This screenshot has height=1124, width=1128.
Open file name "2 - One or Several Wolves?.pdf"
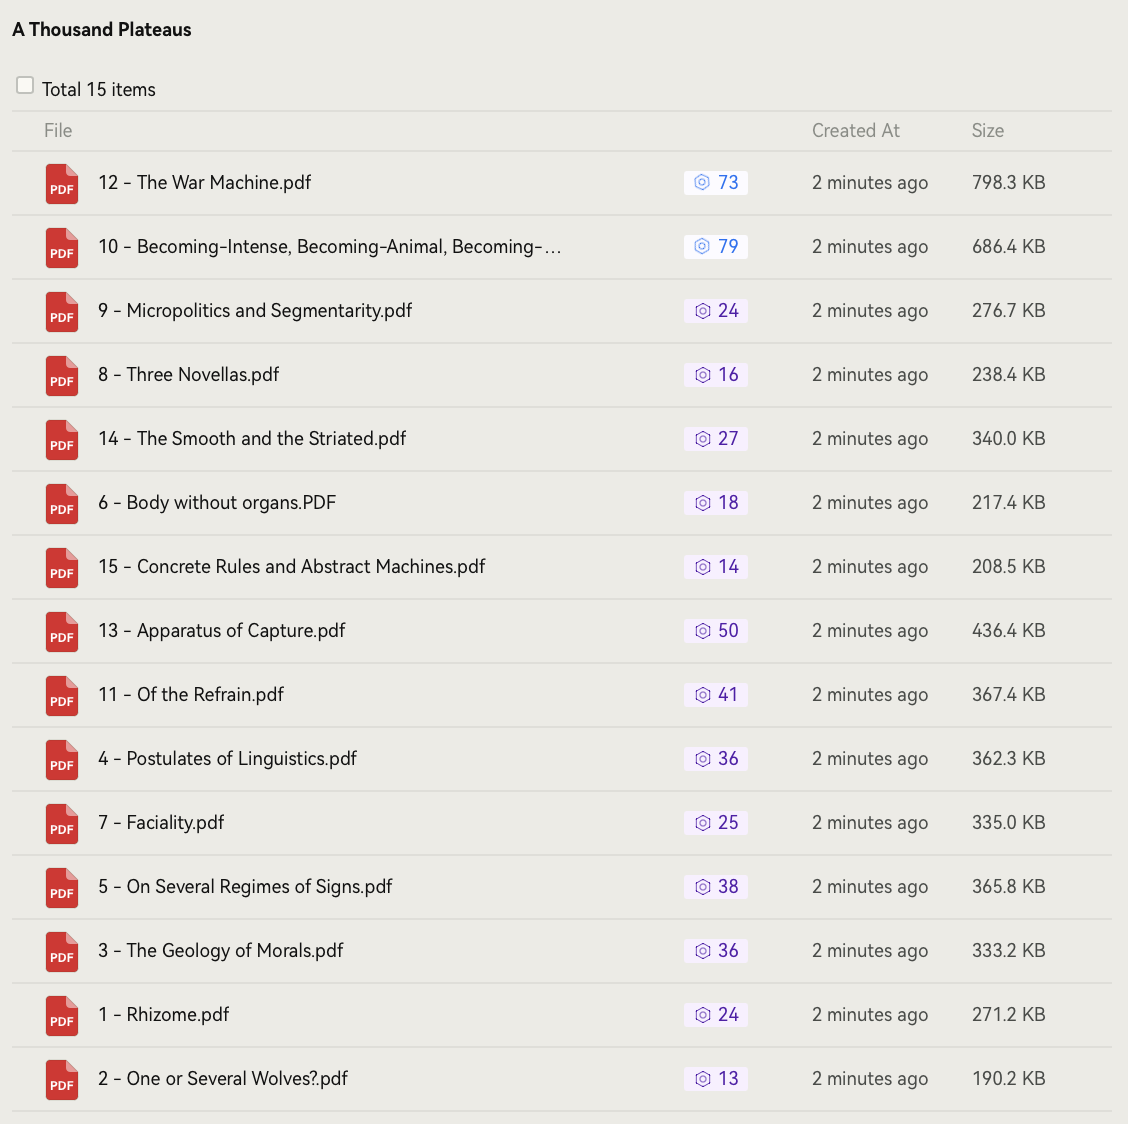pos(223,1079)
